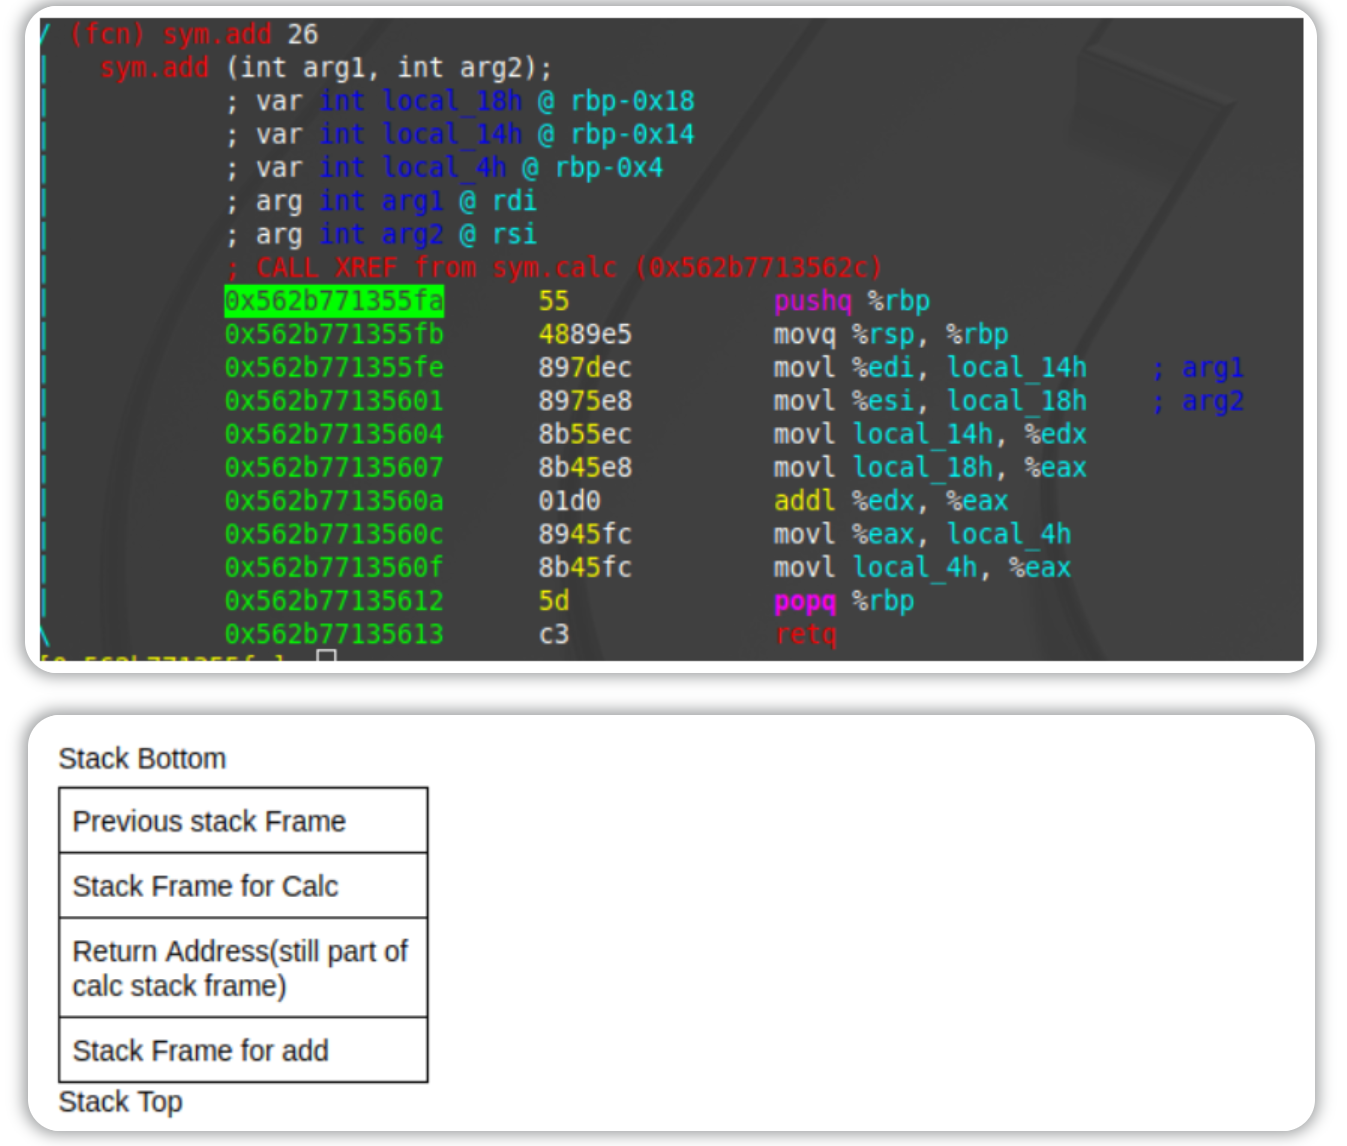Viewport: 1347px width, 1146px height.
Task: Click the CALL XREF from sym.calc line
Action: point(555,267)
